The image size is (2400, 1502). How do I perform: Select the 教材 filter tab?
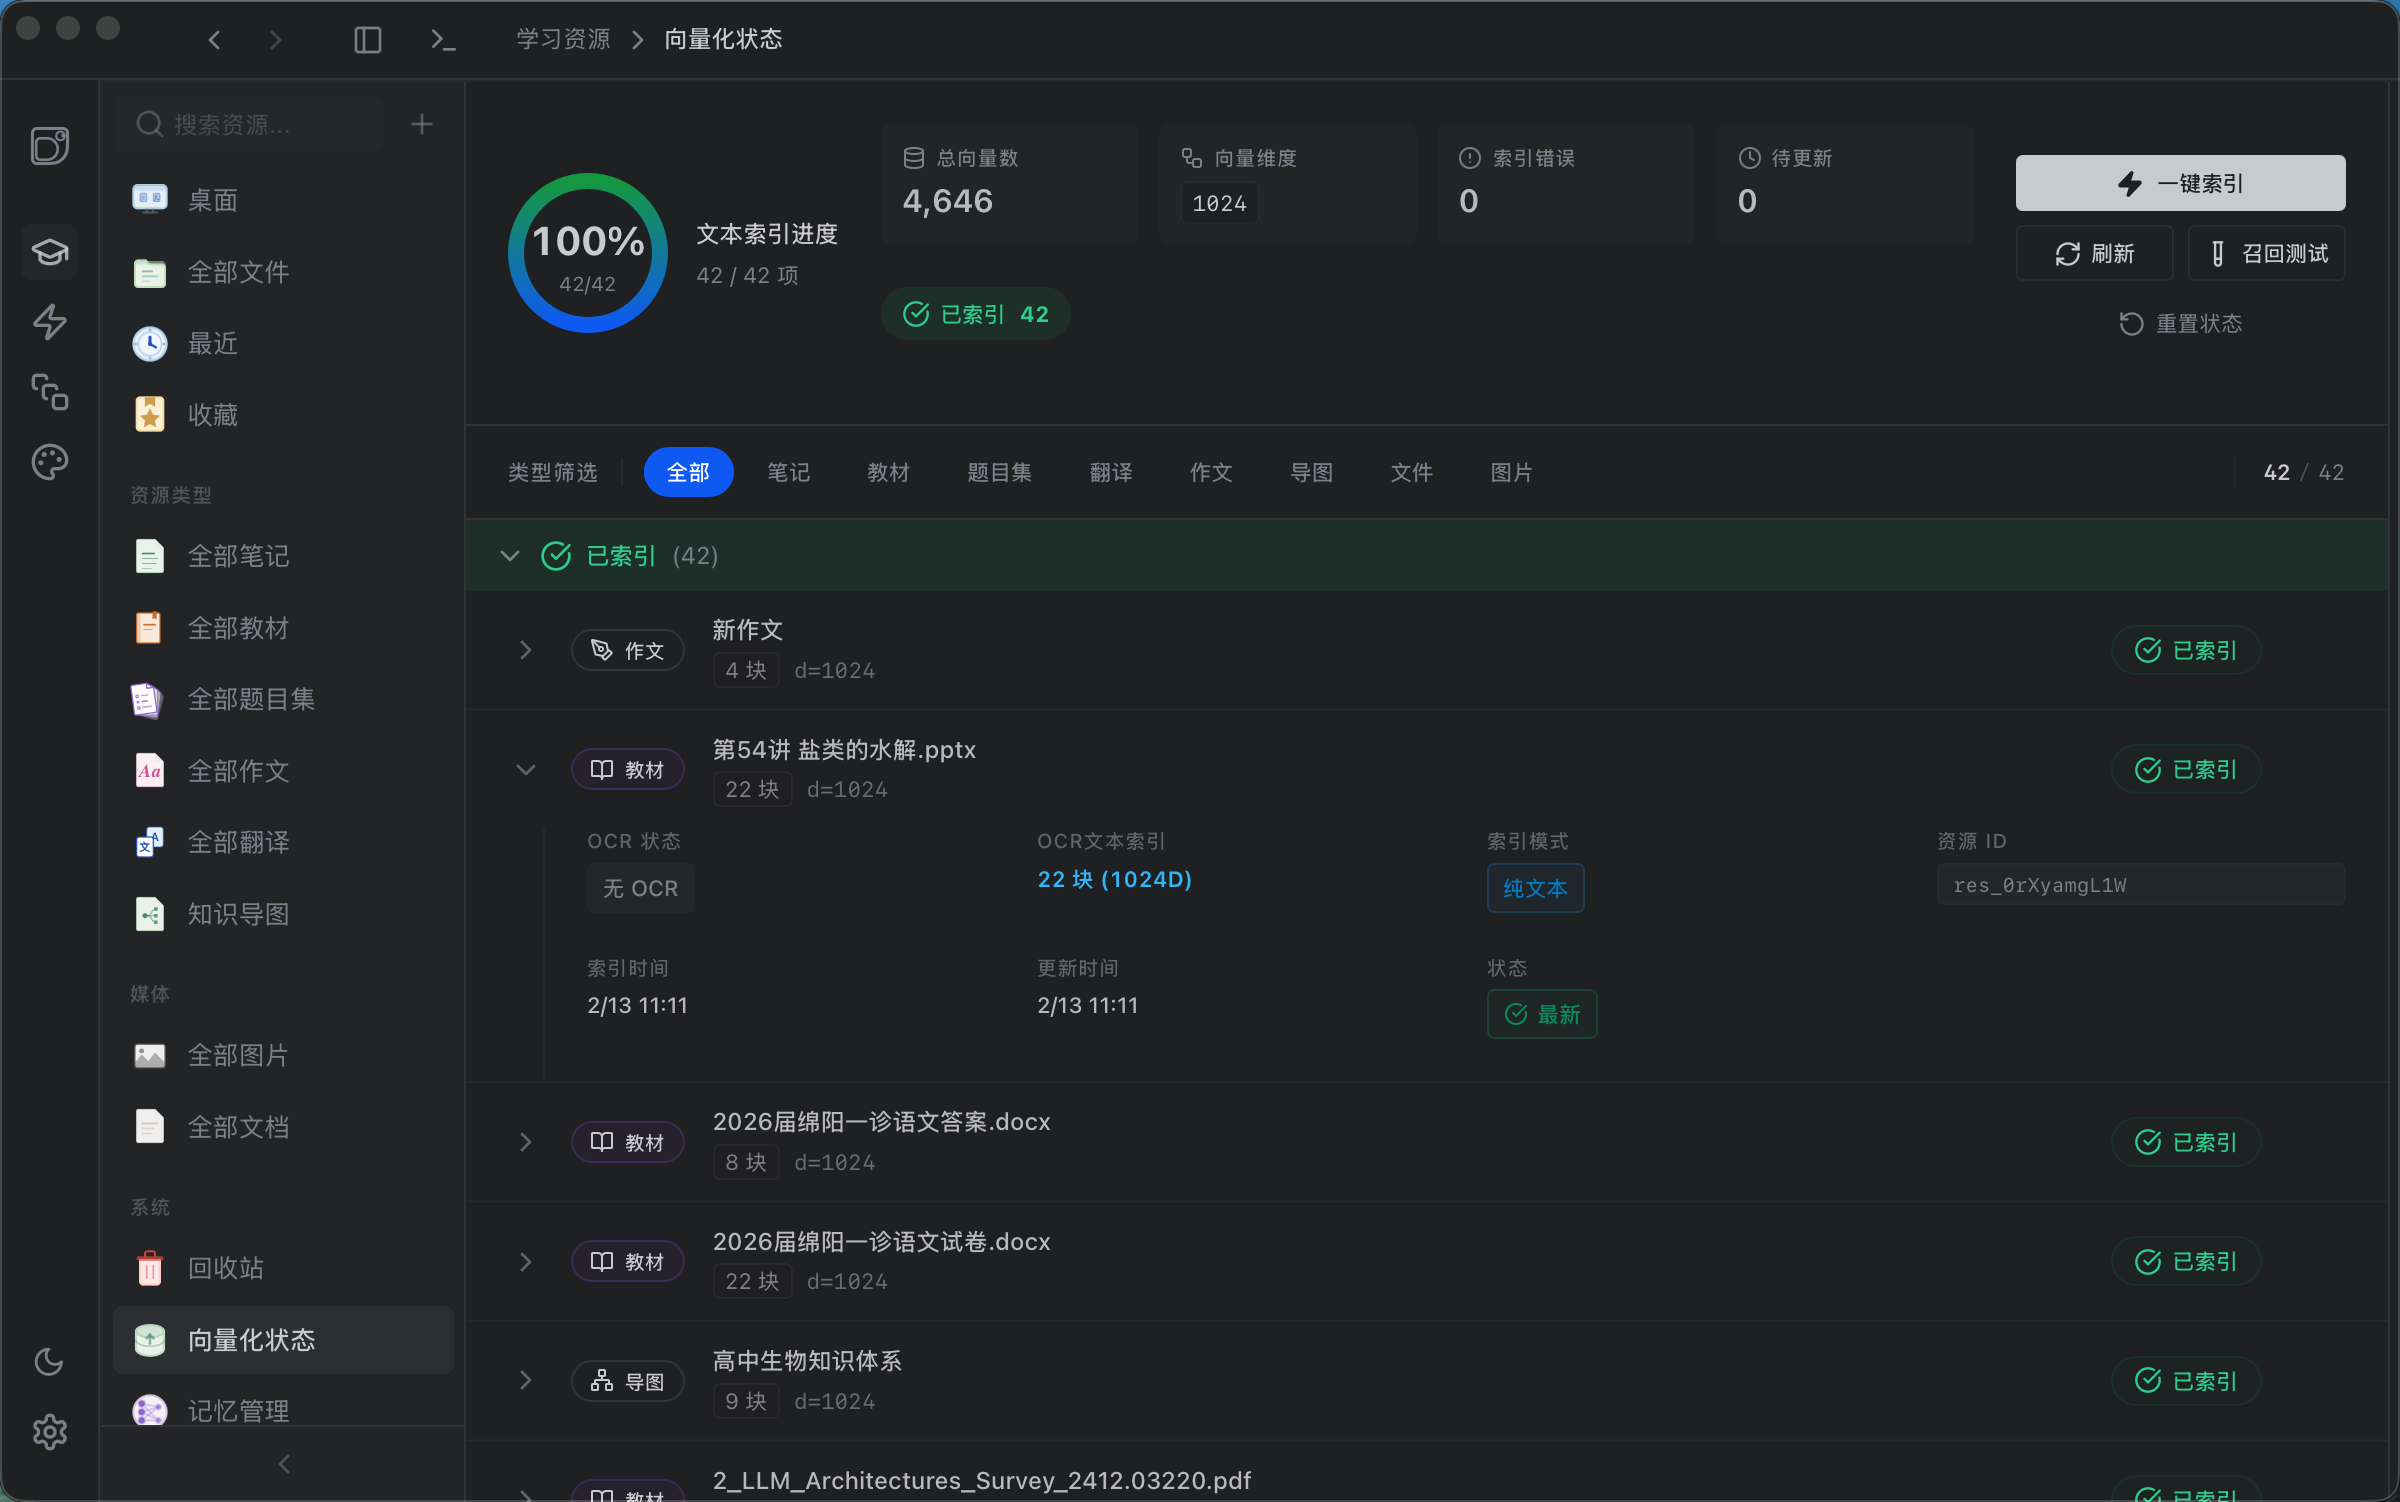[x=889, y=472]
